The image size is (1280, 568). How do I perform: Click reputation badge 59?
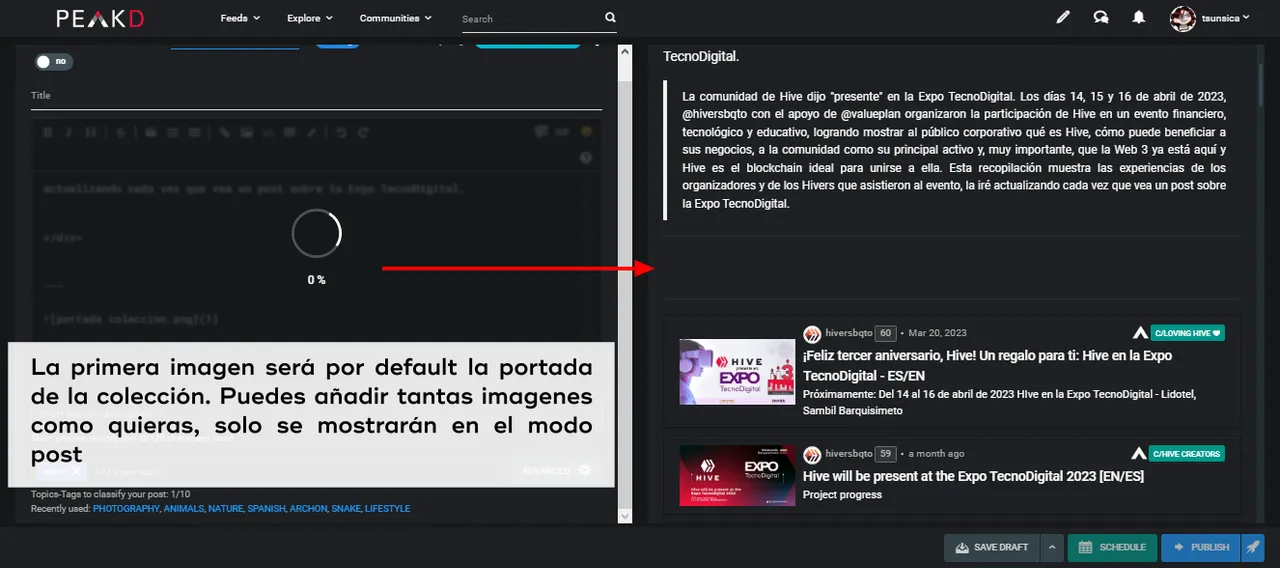885,454
